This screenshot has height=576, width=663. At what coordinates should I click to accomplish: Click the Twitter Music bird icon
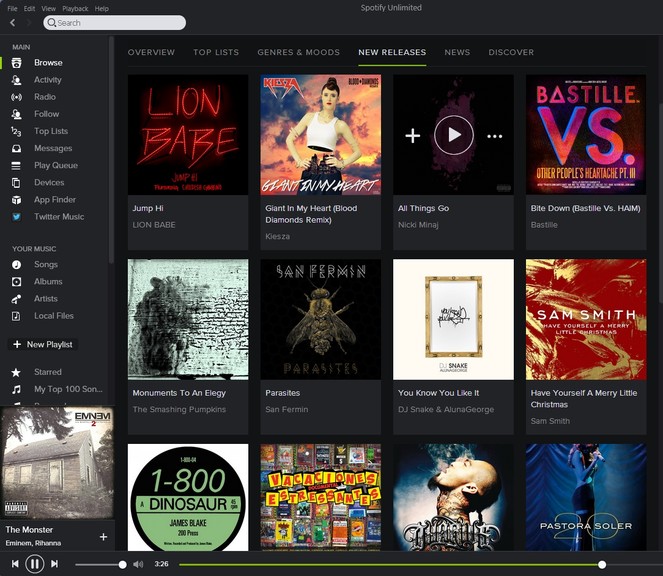point(16,217)
